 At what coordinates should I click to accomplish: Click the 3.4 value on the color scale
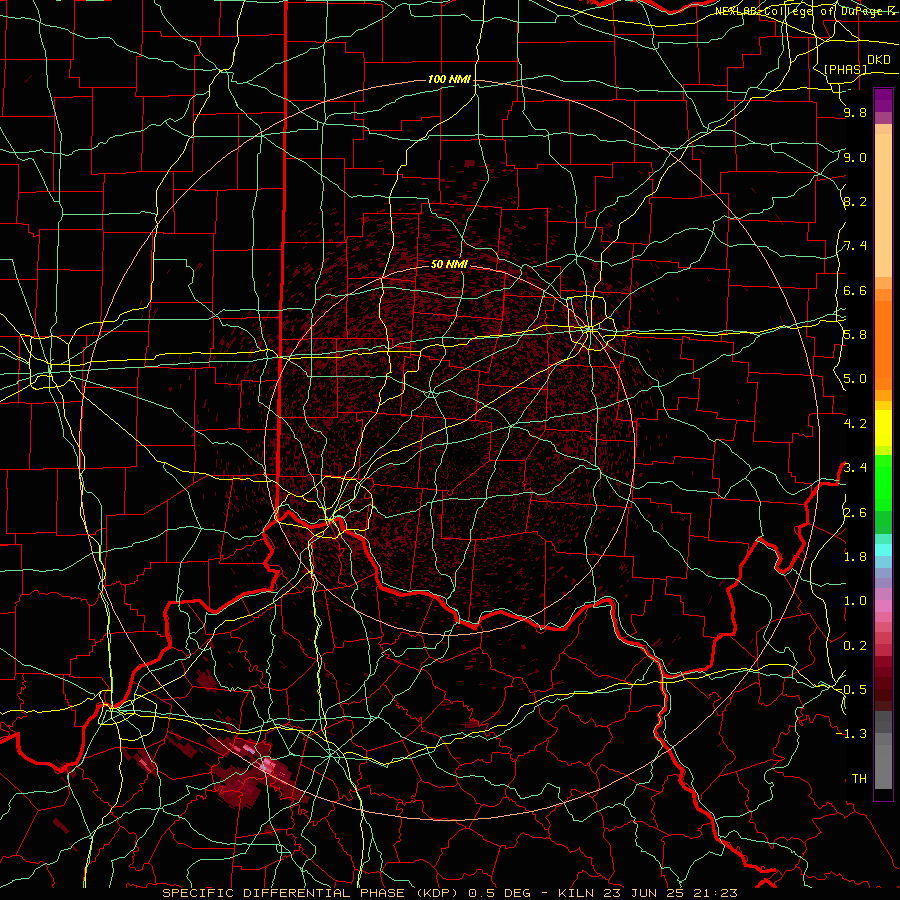pyautogui.click(x=855, y=467)
